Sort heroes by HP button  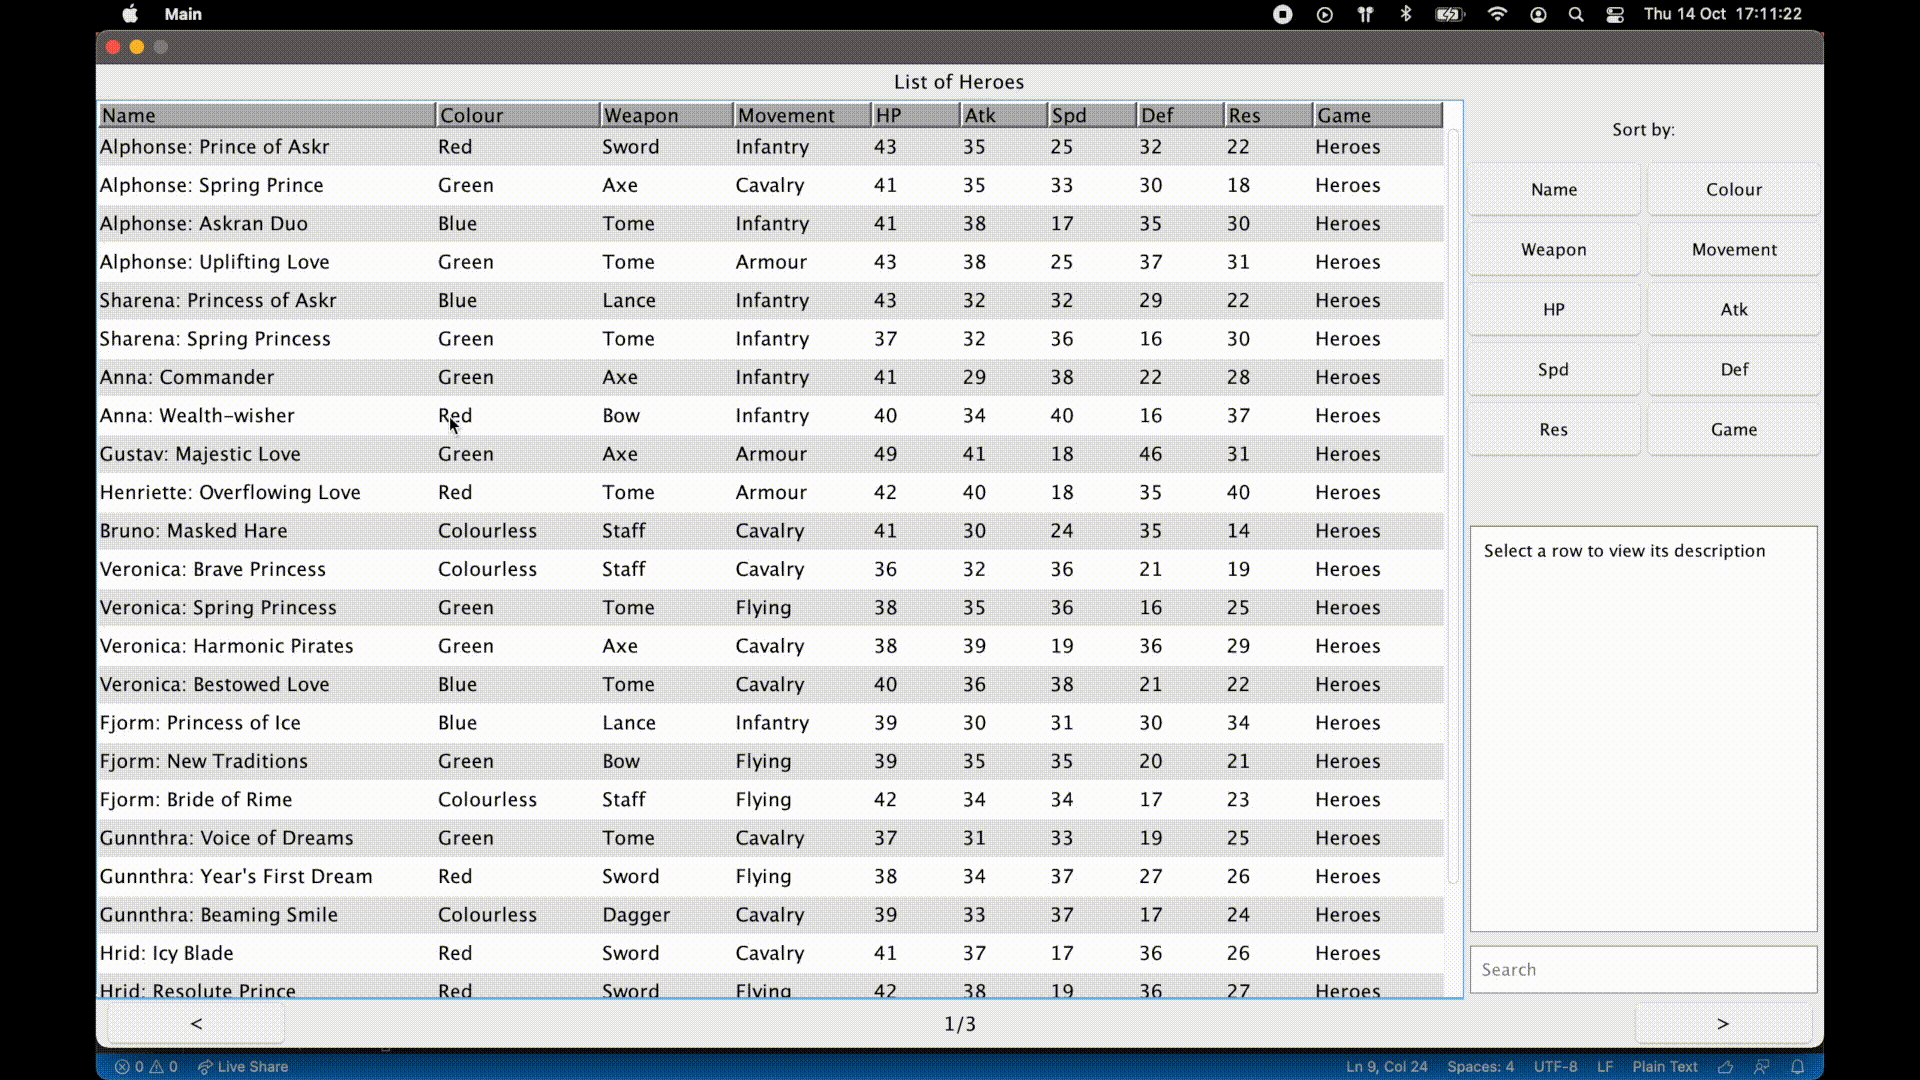click(x=1554, y=310)
